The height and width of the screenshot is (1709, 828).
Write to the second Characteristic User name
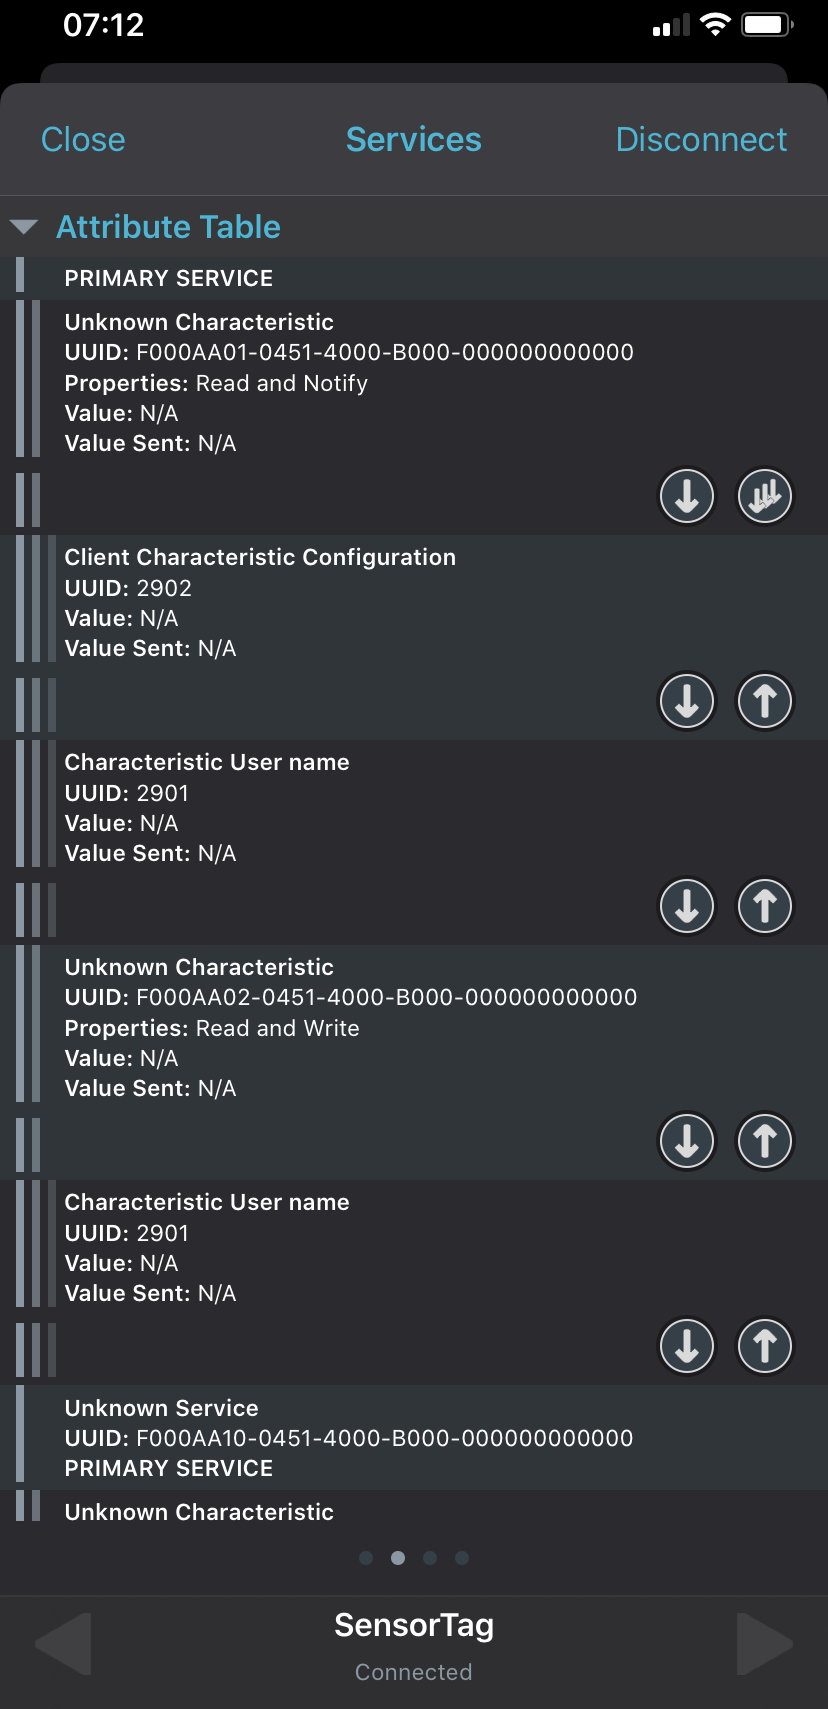(765, 1346)
